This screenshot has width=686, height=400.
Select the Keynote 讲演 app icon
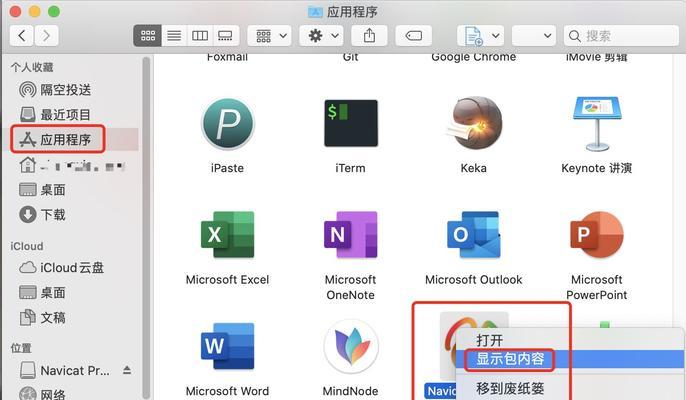(x=597, y=124)
